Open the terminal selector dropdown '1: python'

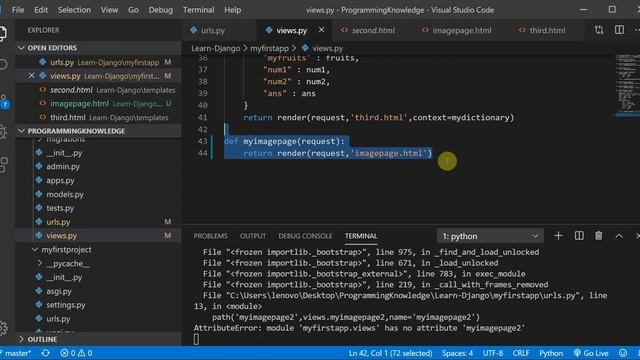click(490, 236)
